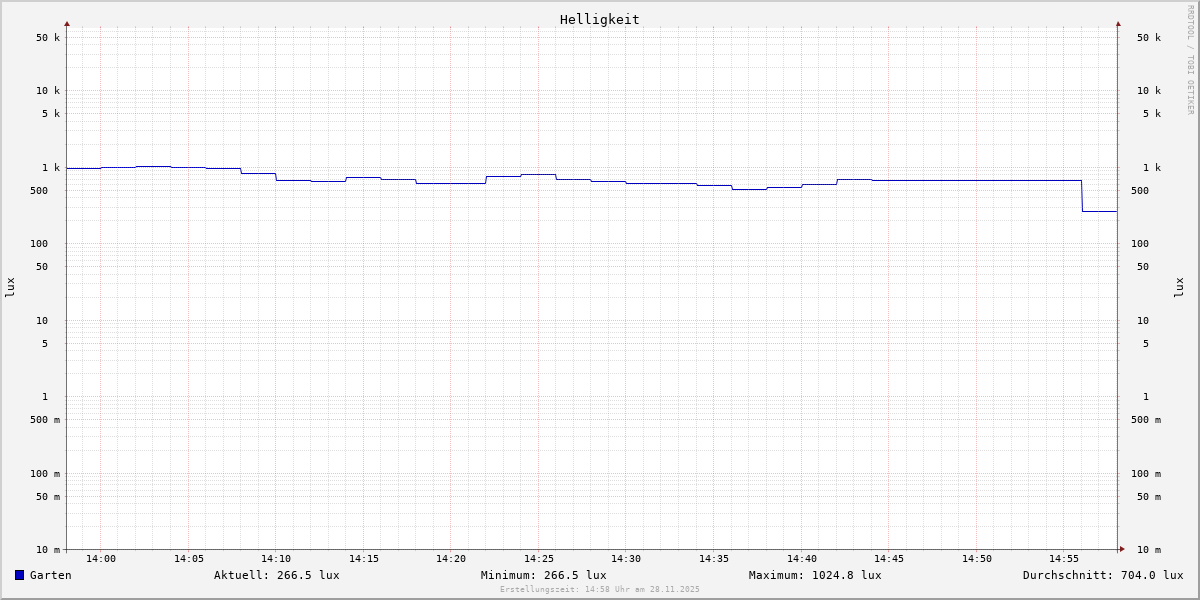This screenshot has height=600, width=1200.
Task: Click the 10 m label on right axis
Action: (x=1148, y=550)
